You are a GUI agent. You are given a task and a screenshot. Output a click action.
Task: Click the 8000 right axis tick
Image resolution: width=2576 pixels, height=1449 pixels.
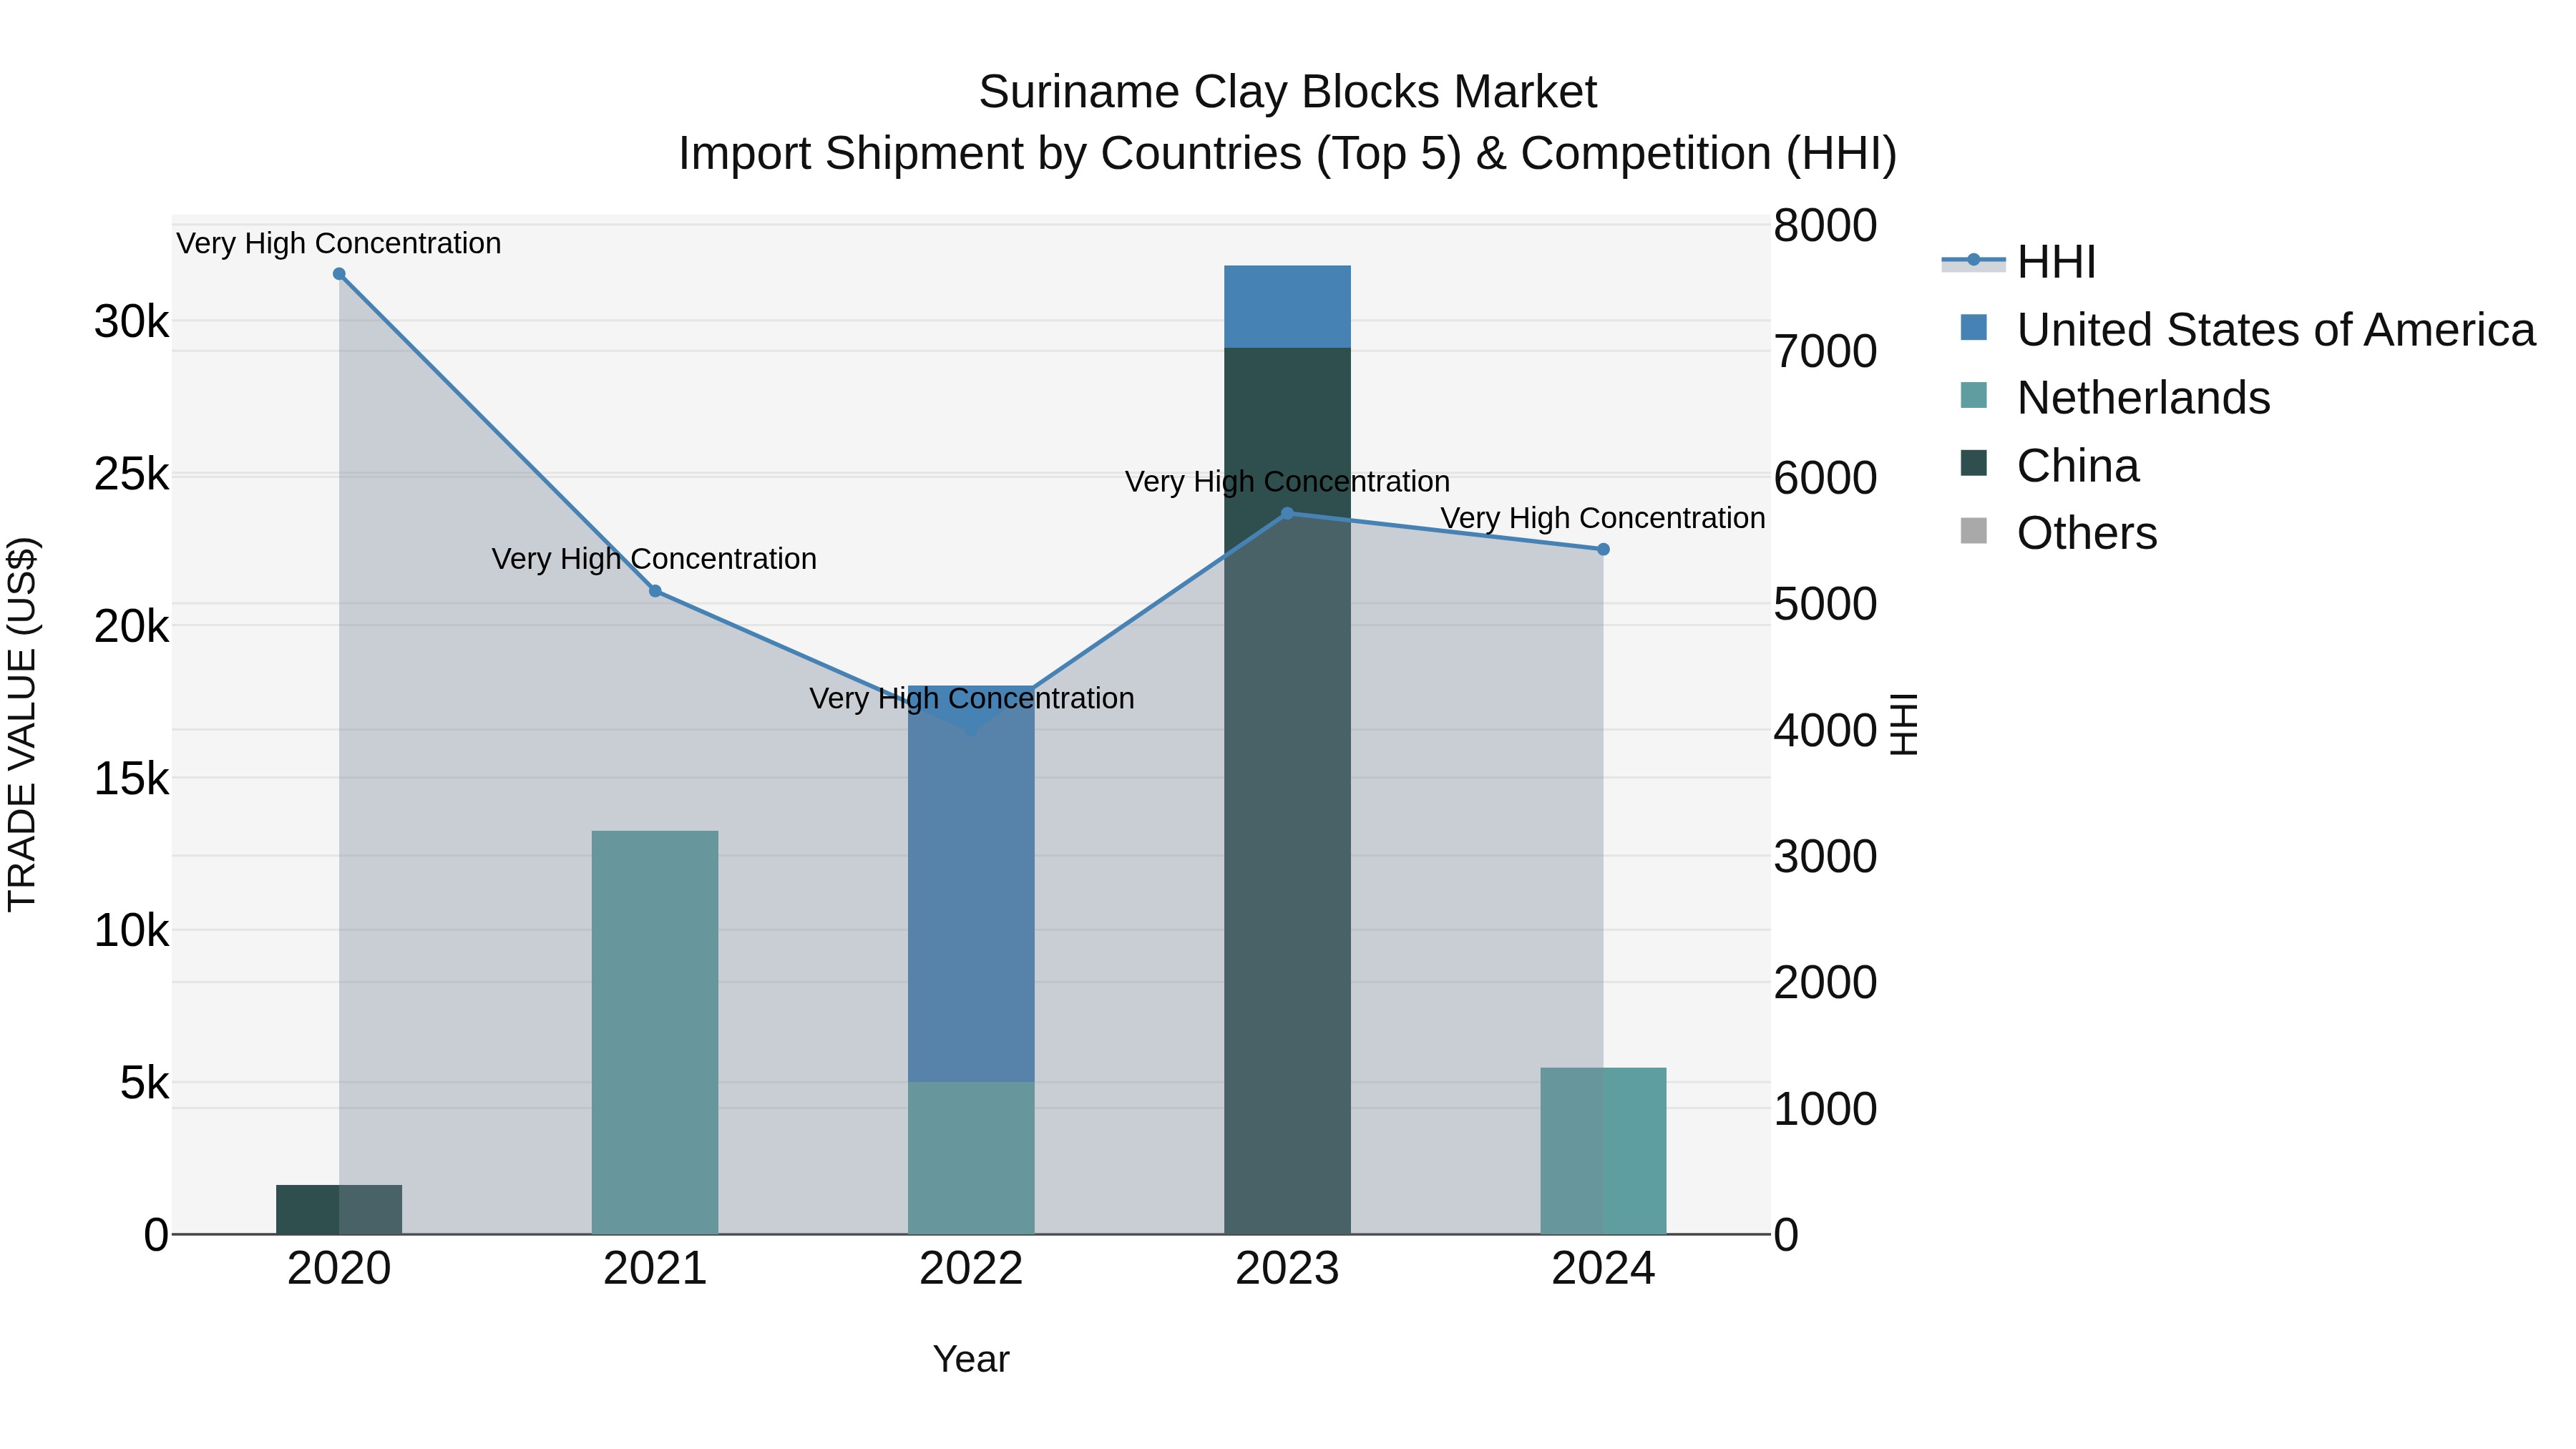coord(1825,225)
